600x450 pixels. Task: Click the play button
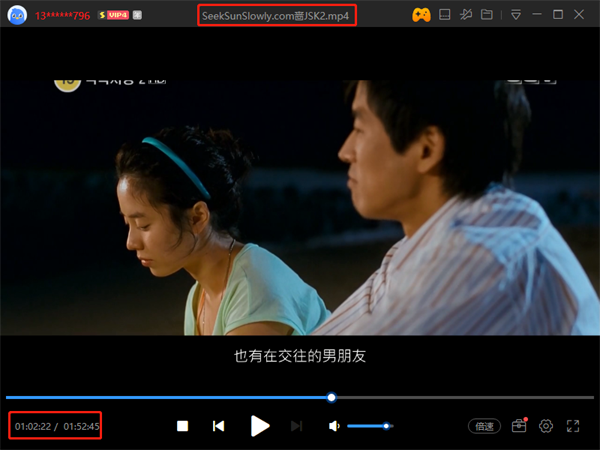pos(260,426)
